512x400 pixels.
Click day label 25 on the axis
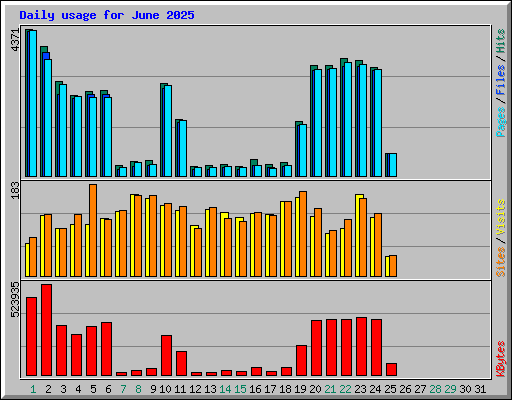(x=390, y=389)
